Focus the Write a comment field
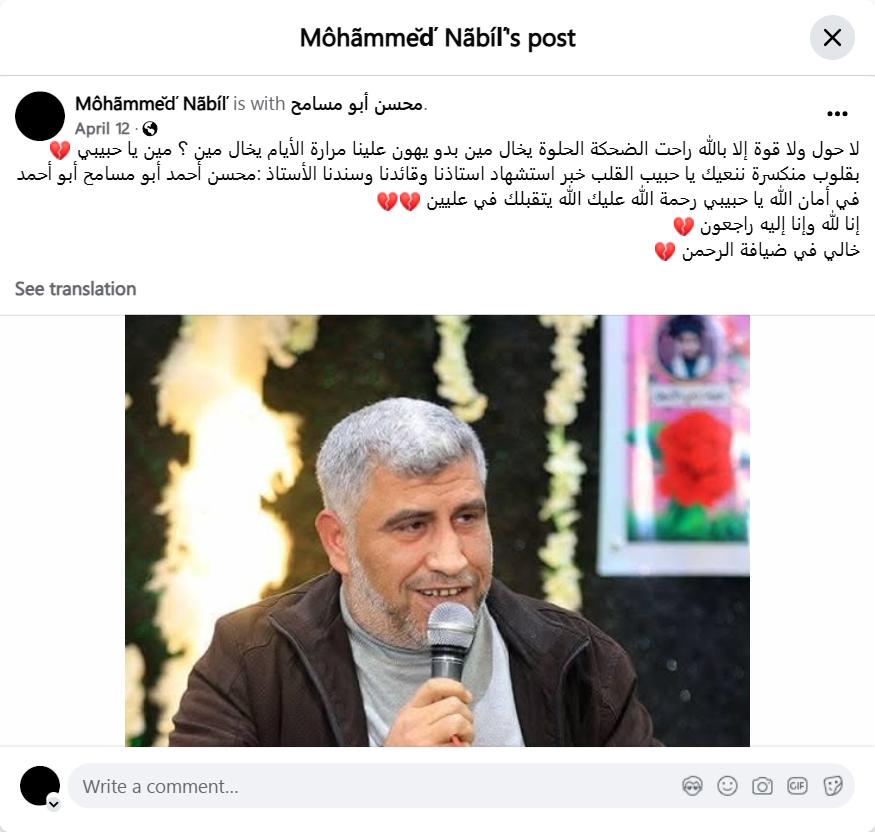 (x=379, y=786)
